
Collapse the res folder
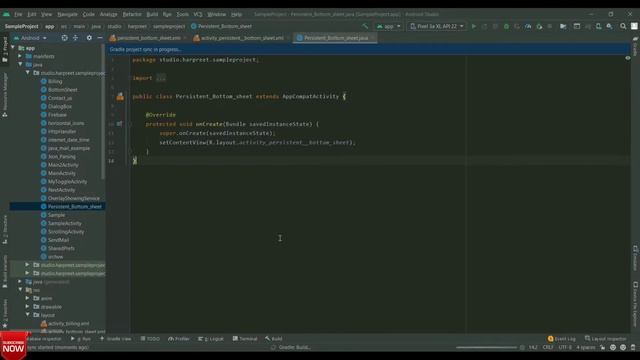point(20,290)
